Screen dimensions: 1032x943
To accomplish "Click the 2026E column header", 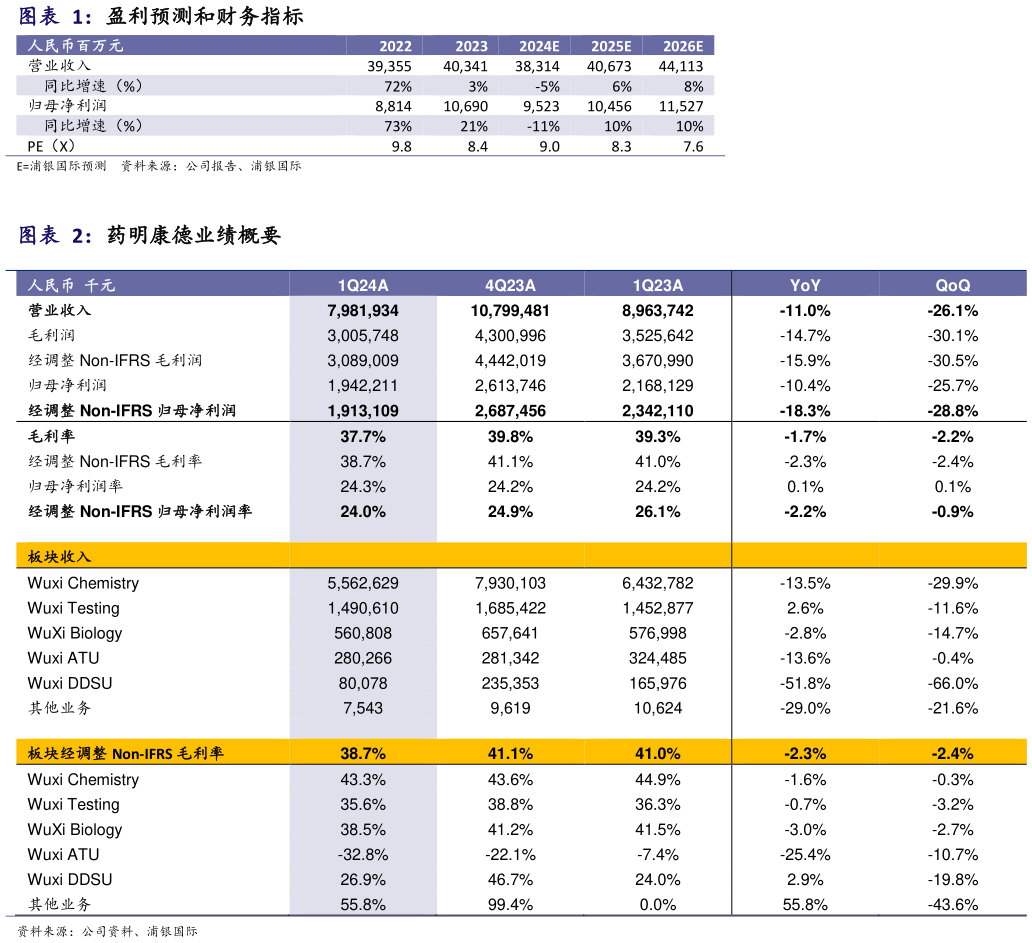I will (x=683, y=46).
